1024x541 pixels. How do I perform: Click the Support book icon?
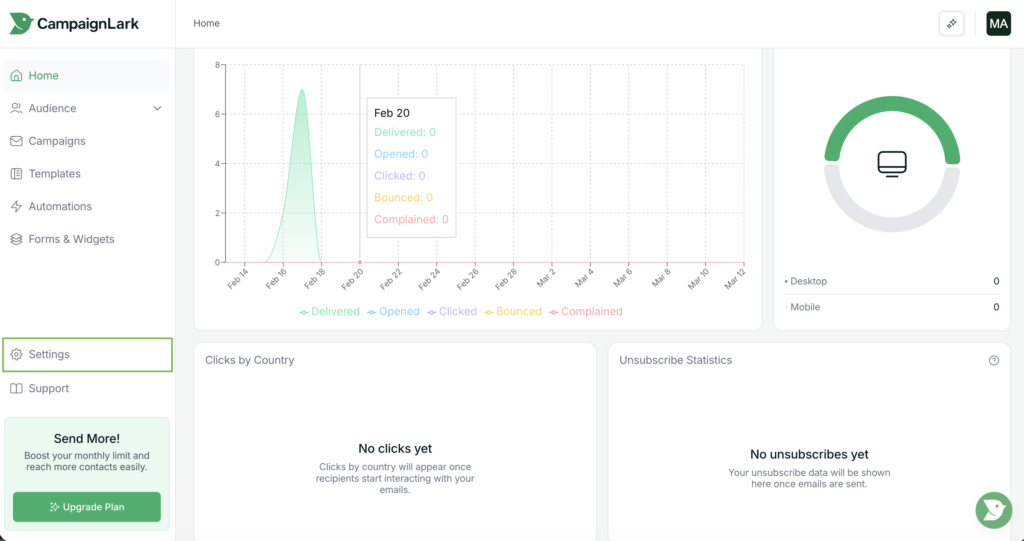point(16,389)
